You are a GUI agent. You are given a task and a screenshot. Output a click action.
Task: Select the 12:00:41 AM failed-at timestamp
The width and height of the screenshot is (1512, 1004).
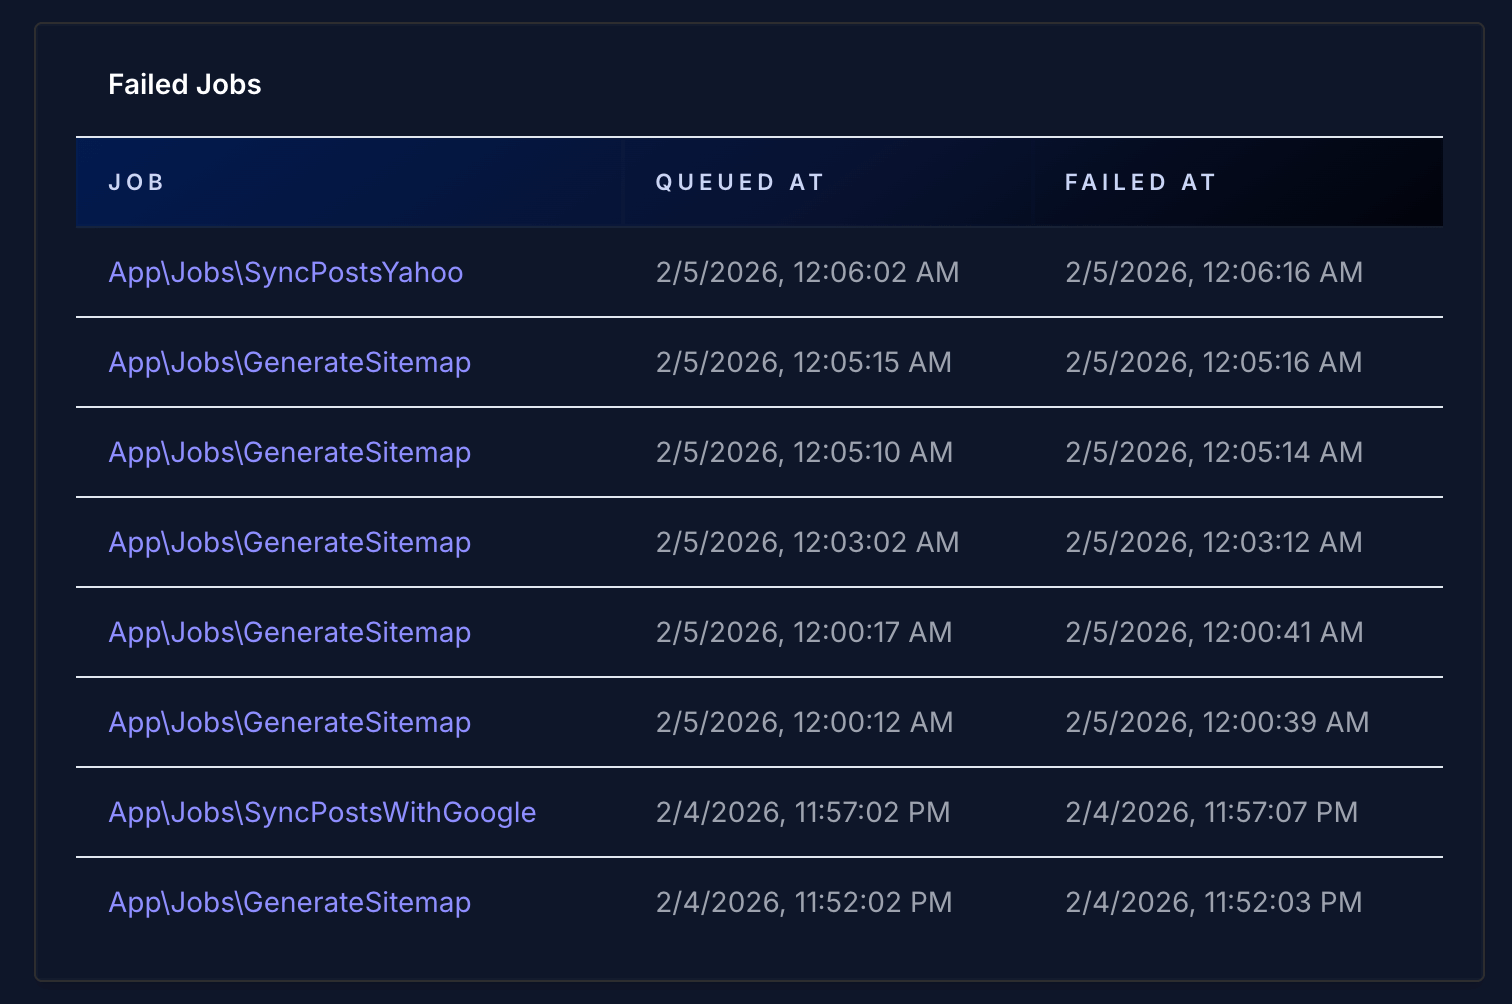click(1213, 632)
